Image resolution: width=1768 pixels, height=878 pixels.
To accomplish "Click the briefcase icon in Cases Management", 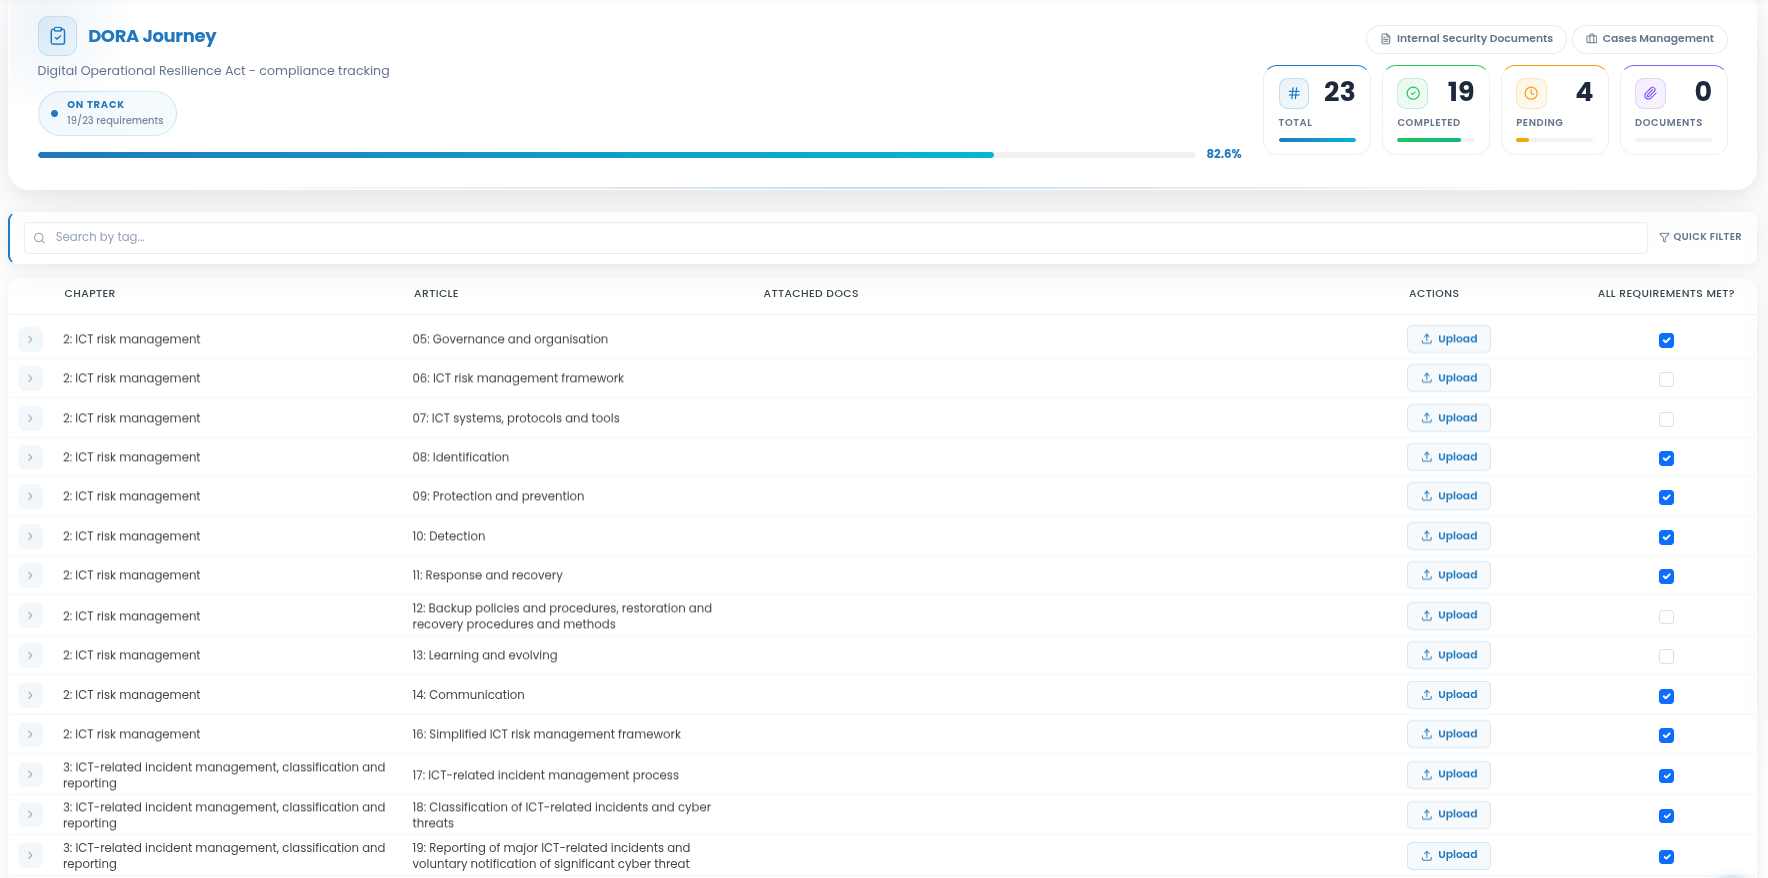I will [x=1592, y=39].
